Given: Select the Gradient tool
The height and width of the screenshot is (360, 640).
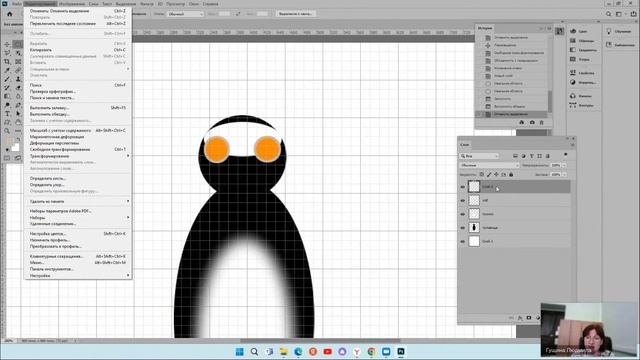Looking at the screenshot, I should (7, 96).
